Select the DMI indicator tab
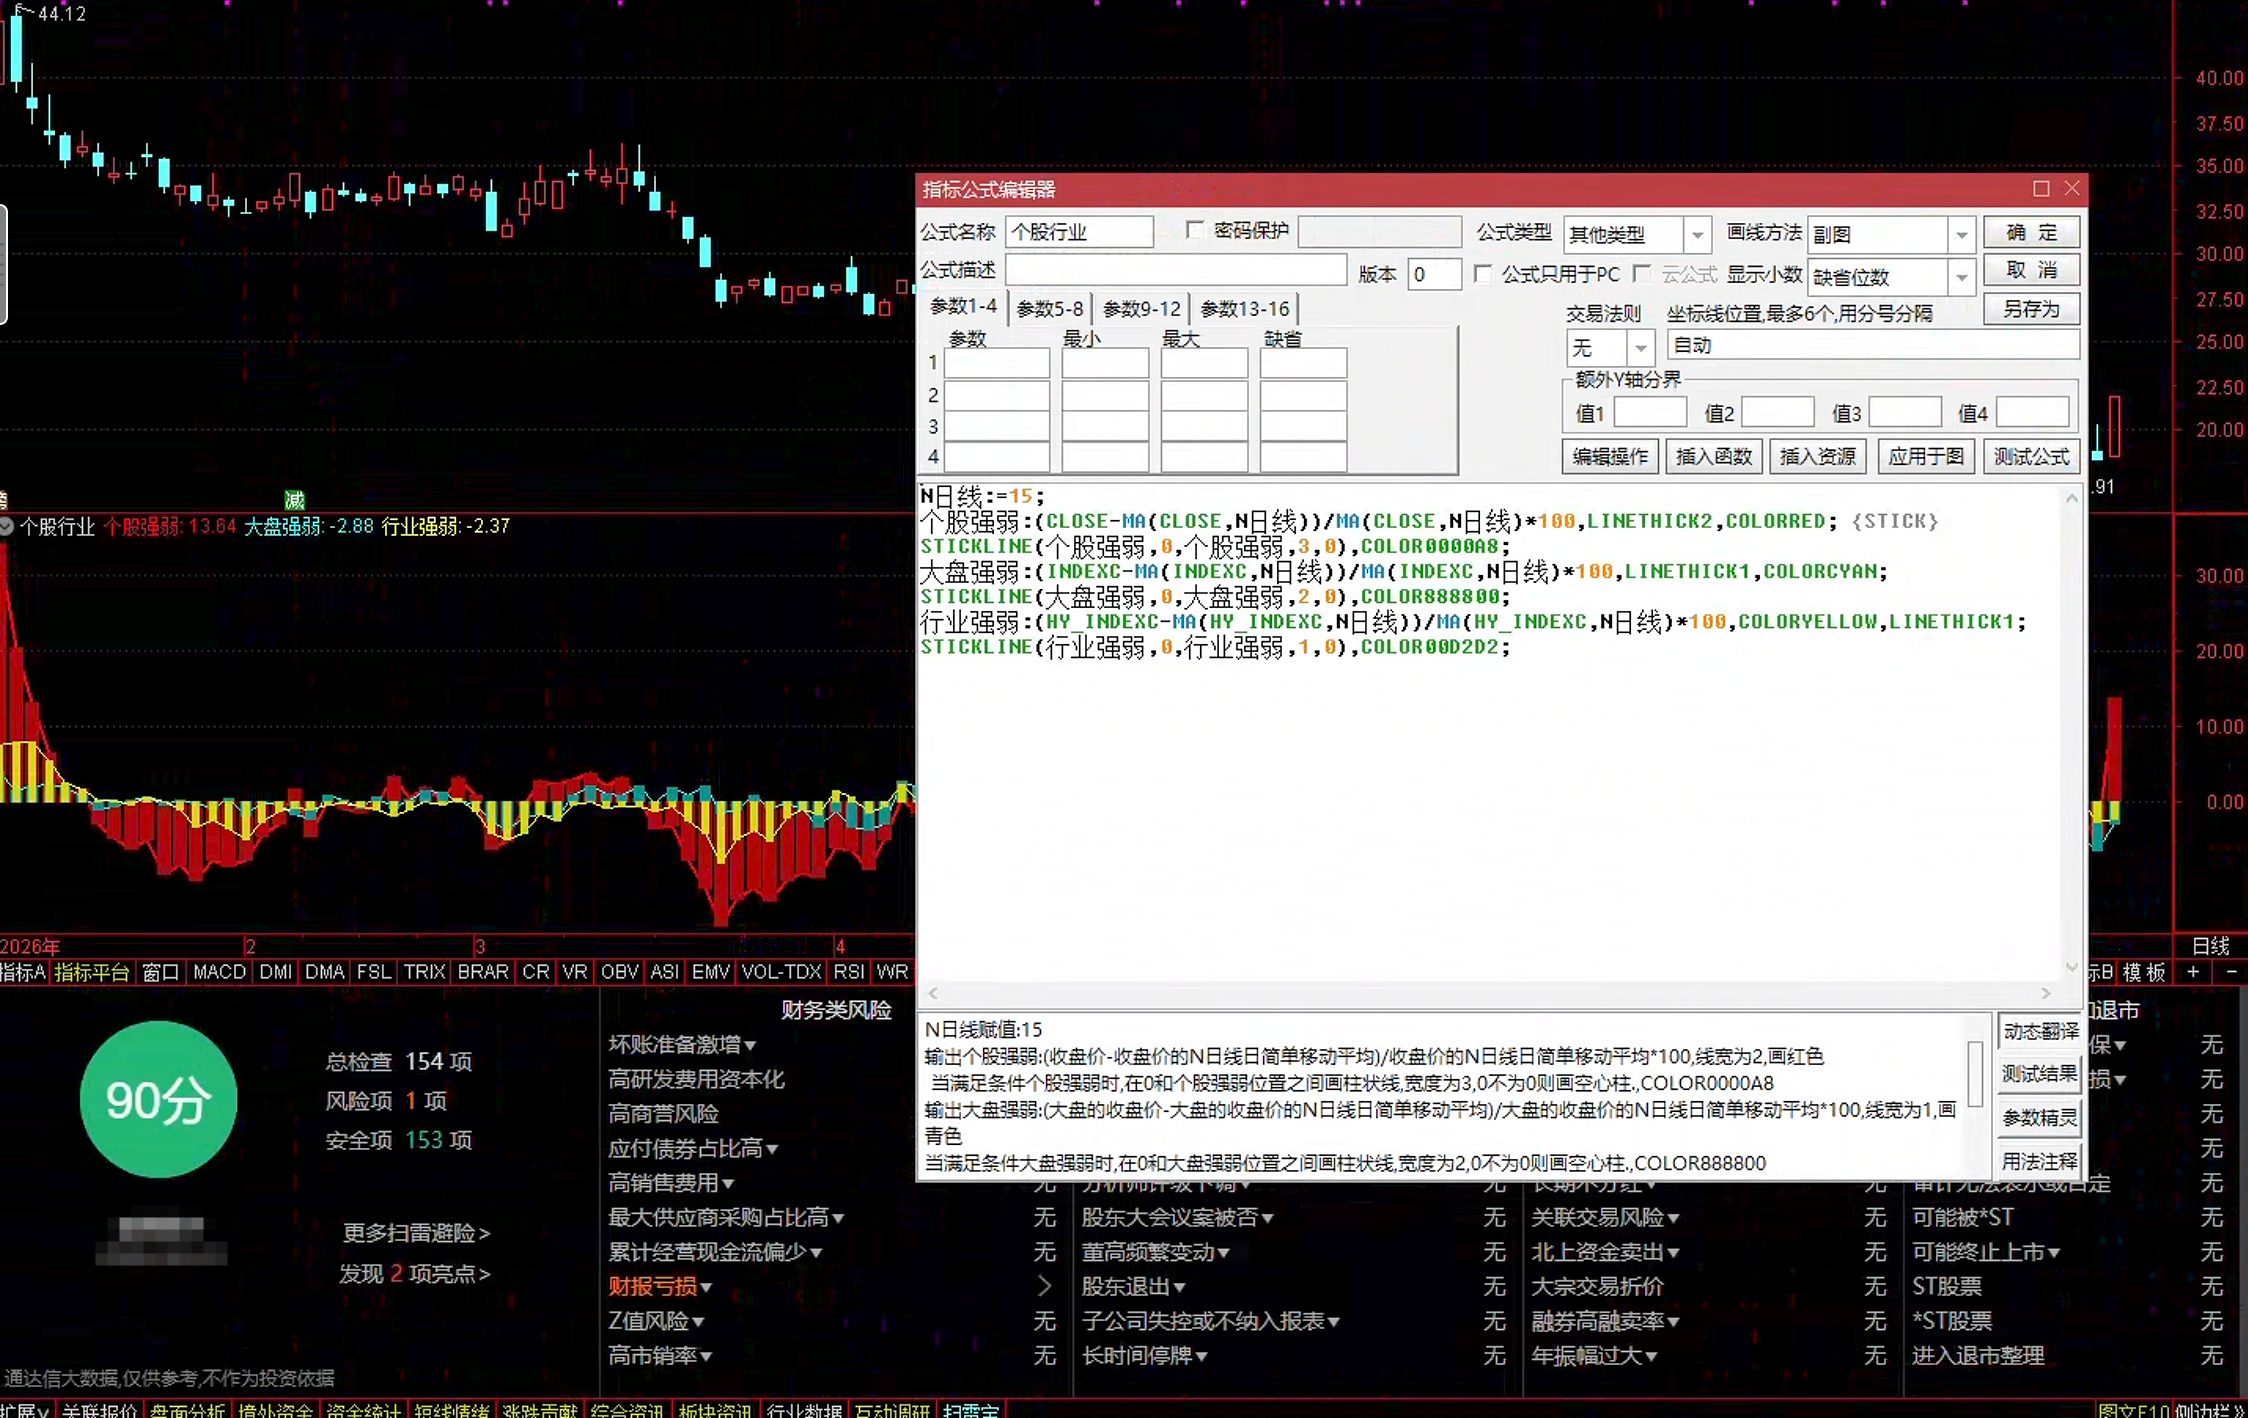This screenshot has height=1418, width=2248. (275, 972)
